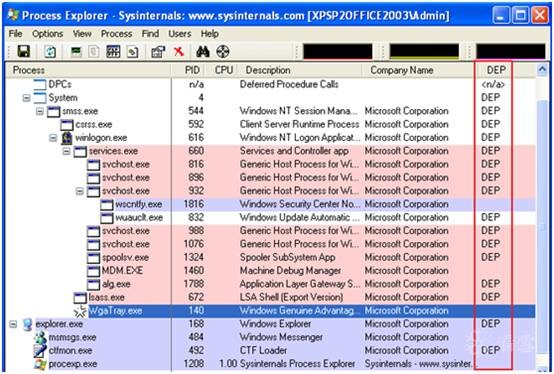Click the ctfmon.exe pen icon

[40, 350]
